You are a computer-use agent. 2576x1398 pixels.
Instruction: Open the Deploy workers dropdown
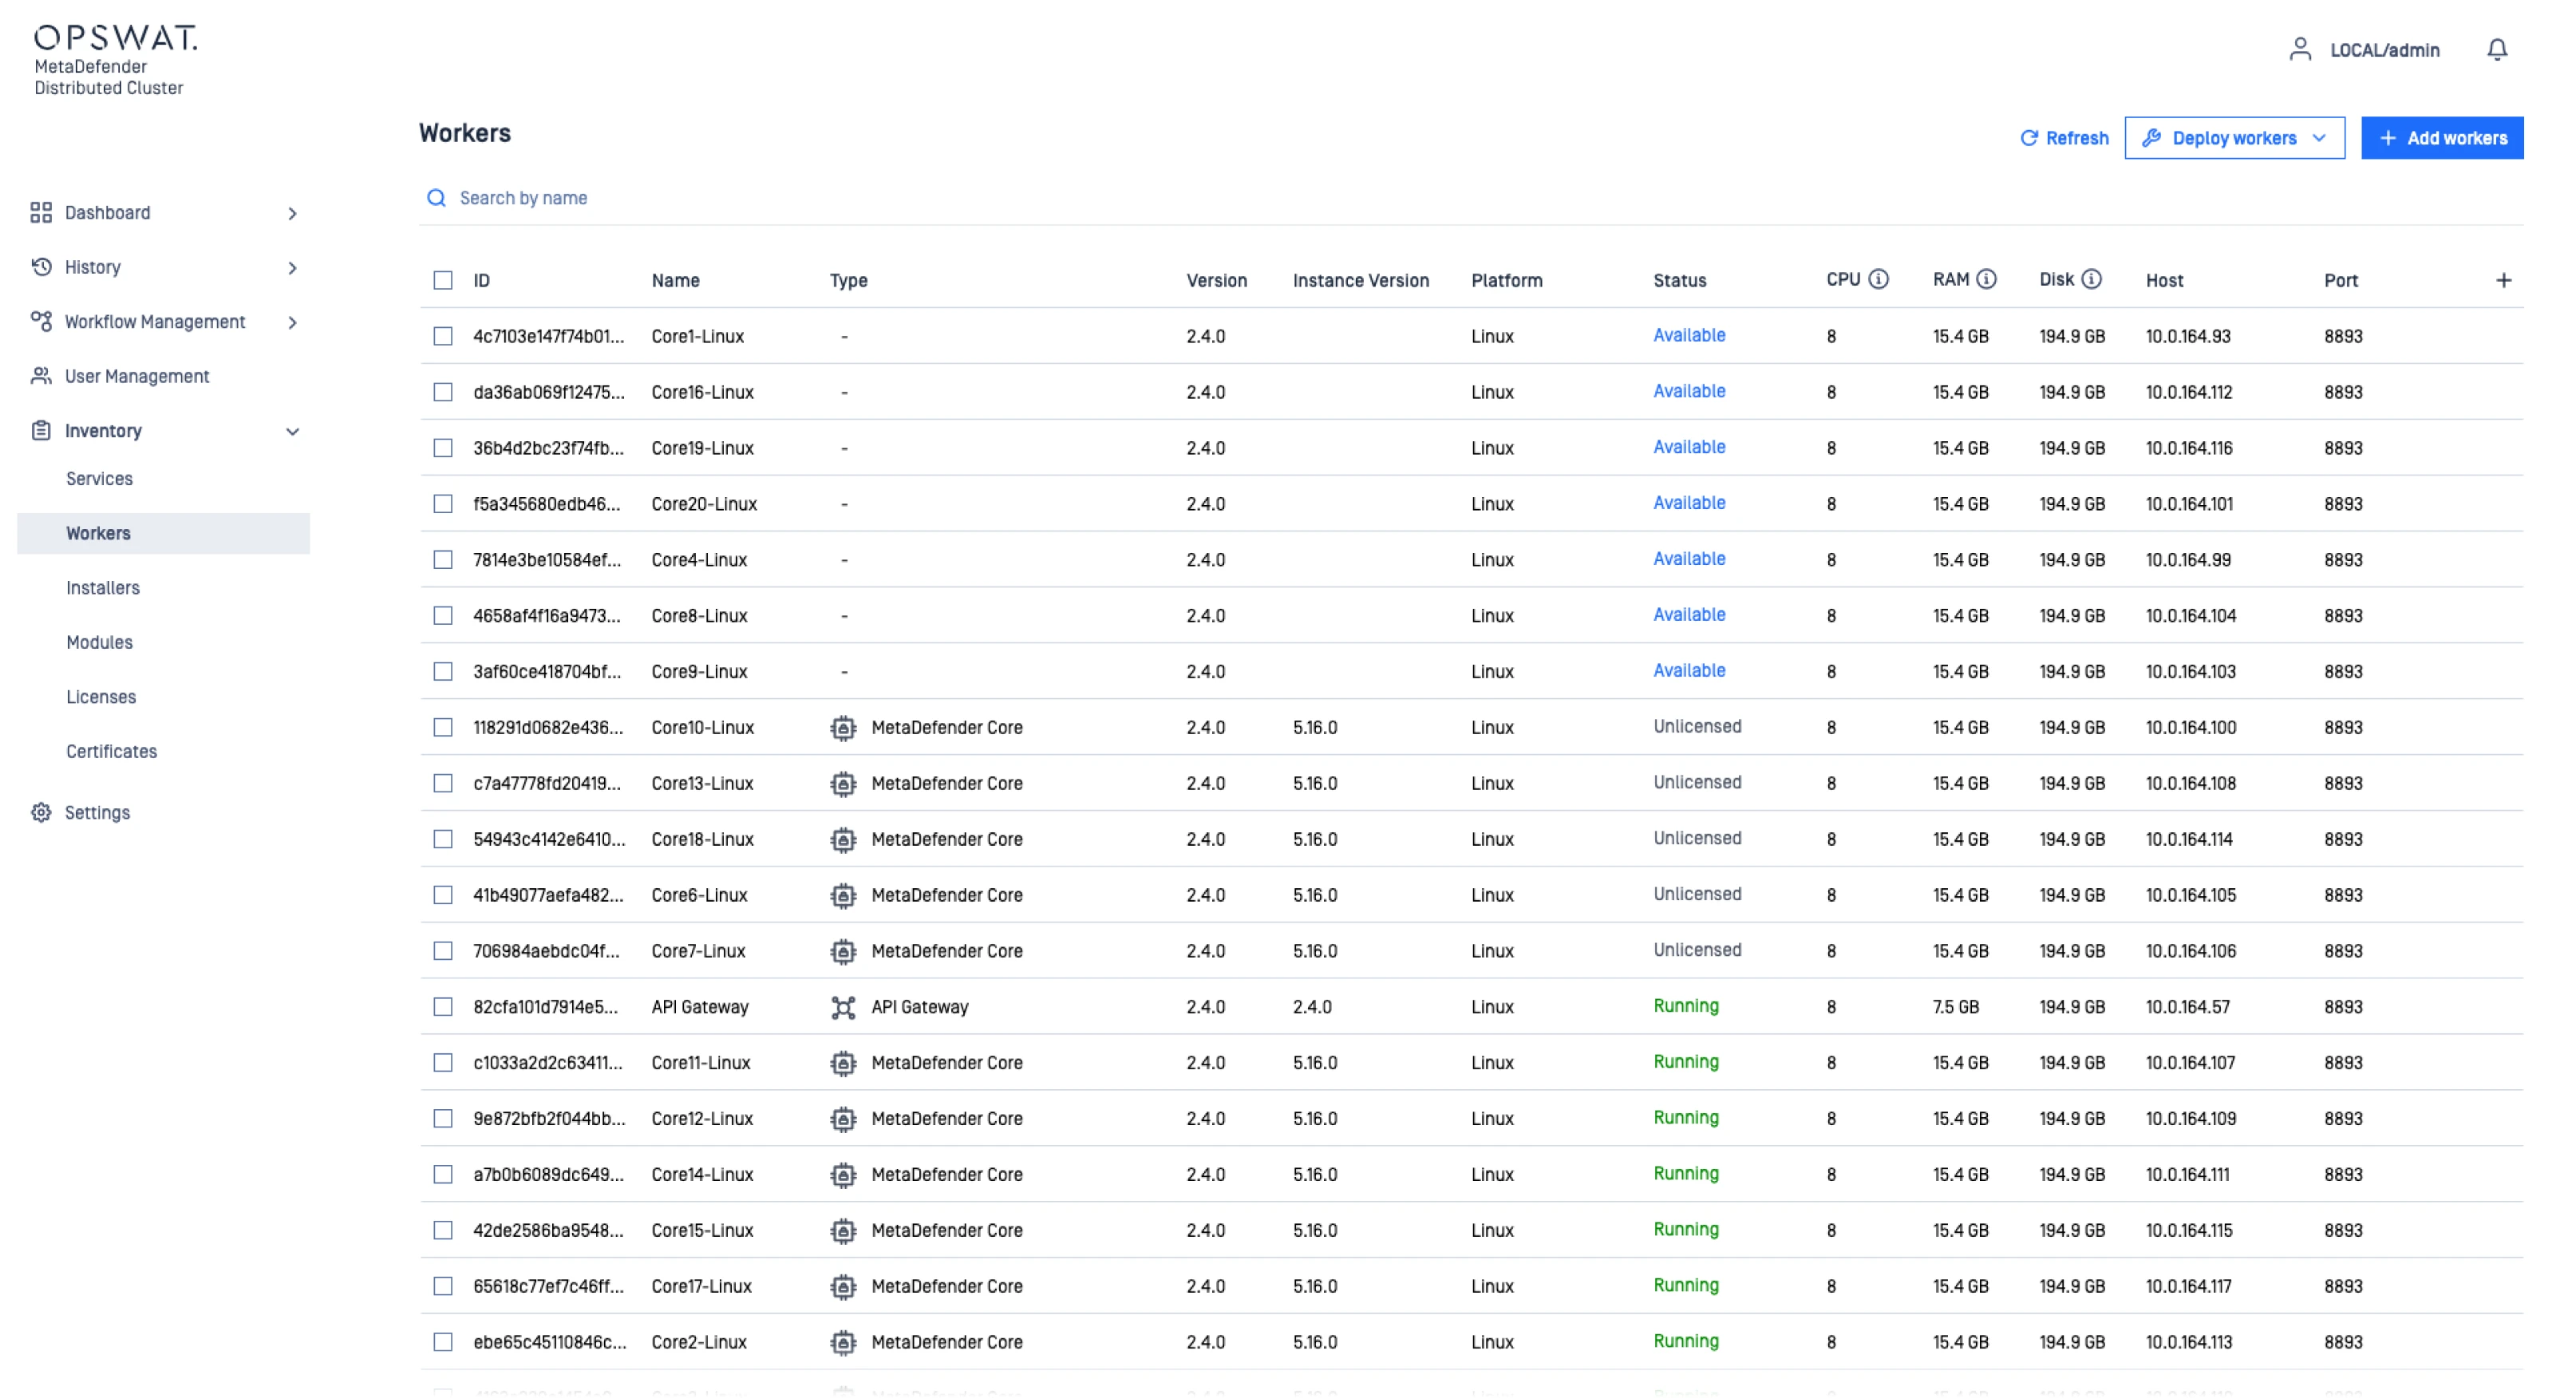point(2234,138)
